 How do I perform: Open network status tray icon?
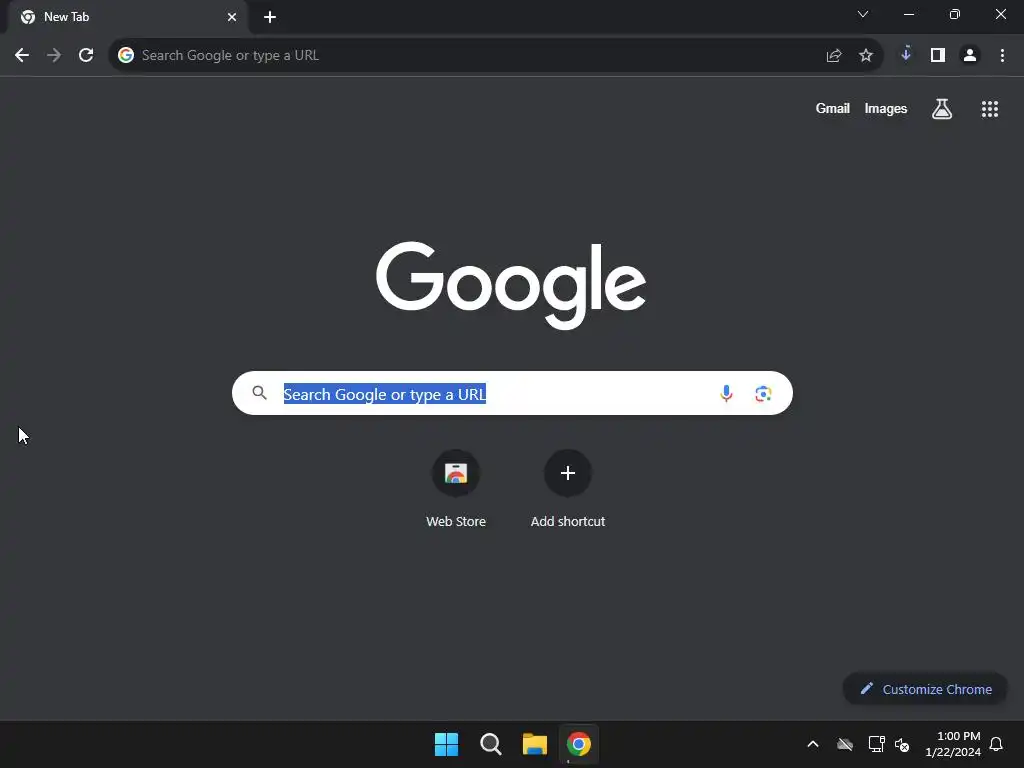point(876,744)
